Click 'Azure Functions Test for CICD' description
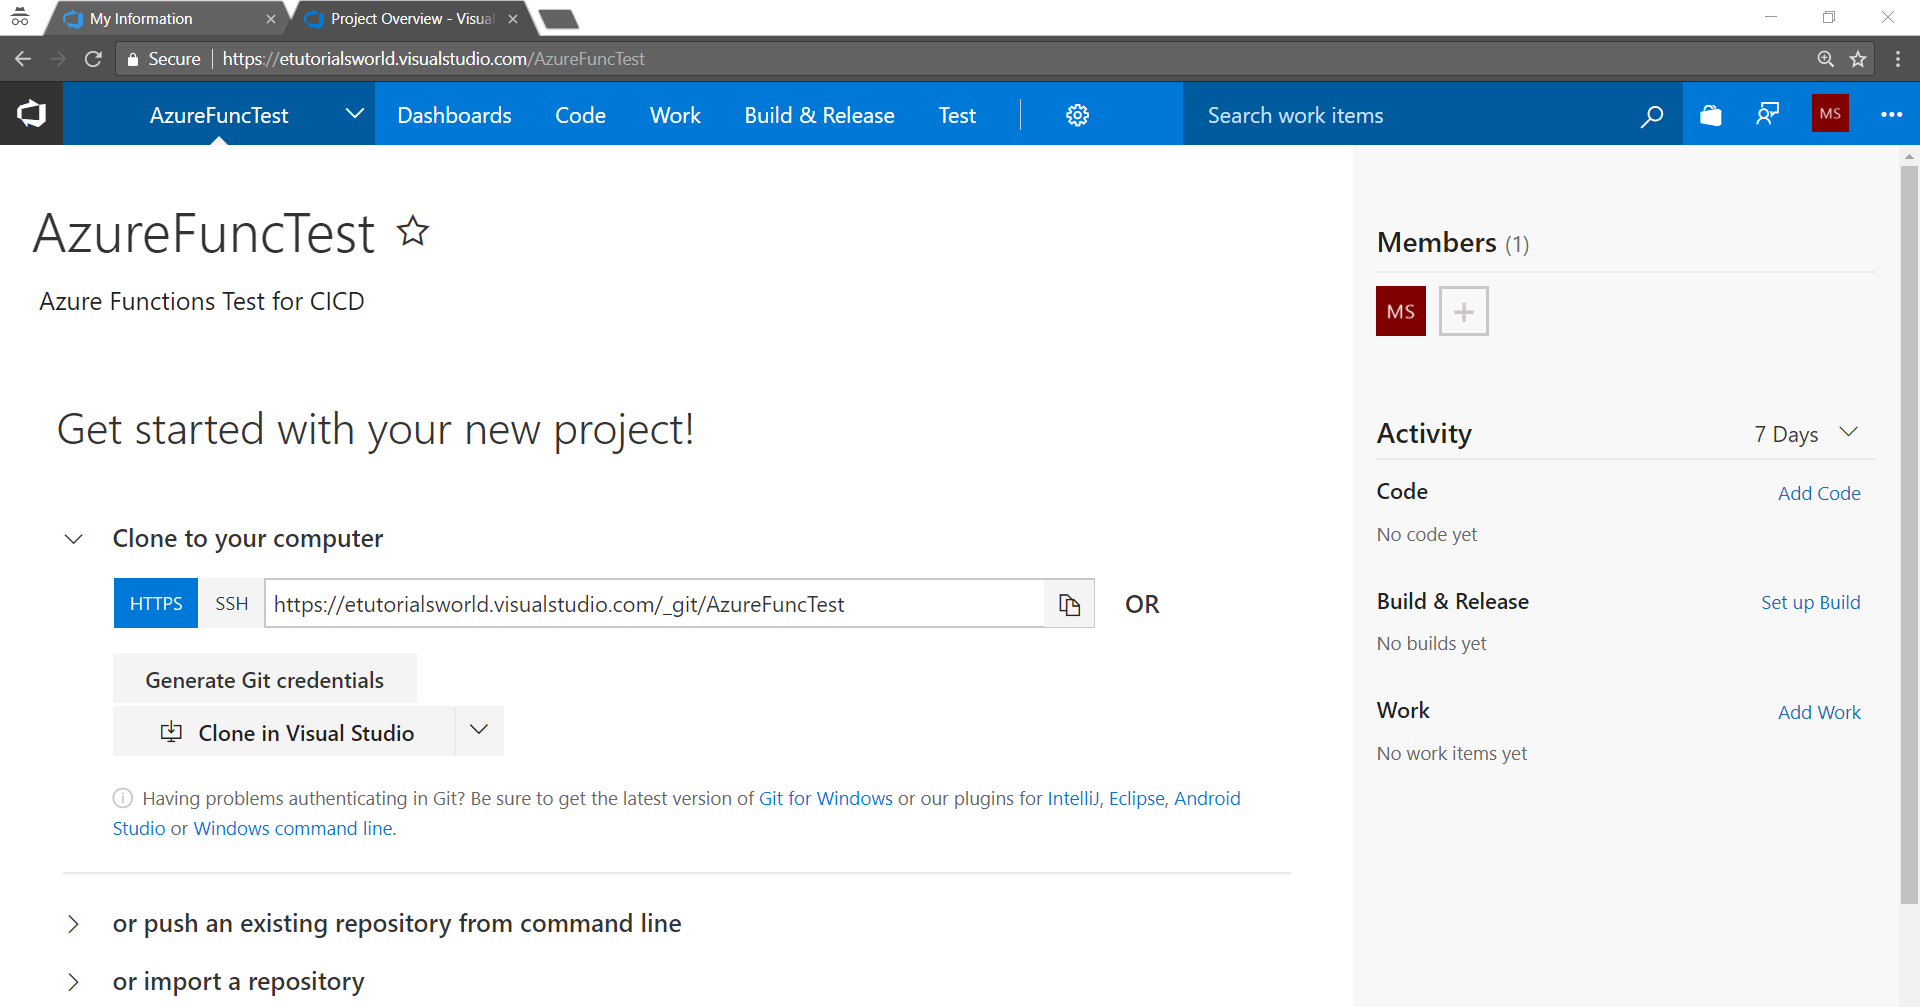The image size is (1920, 1007). 202,301
